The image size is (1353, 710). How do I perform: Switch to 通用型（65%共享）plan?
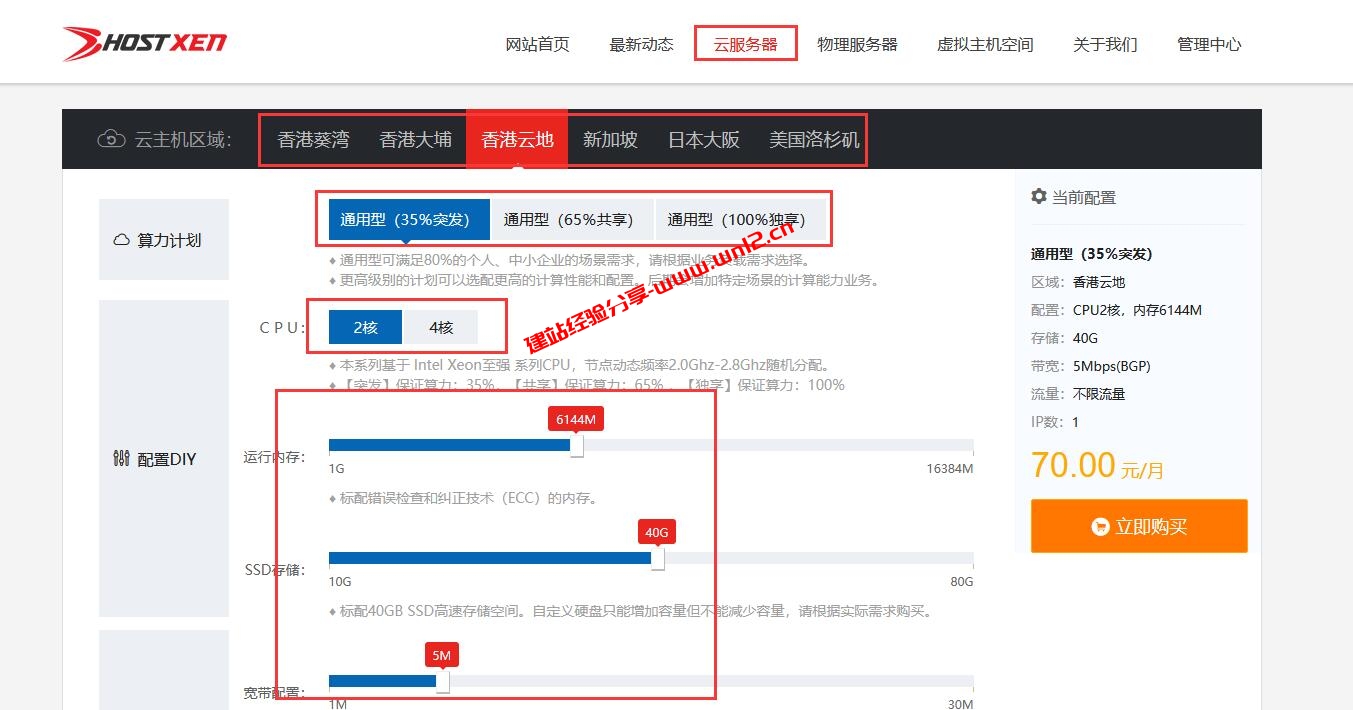click(x=572, y=219)
